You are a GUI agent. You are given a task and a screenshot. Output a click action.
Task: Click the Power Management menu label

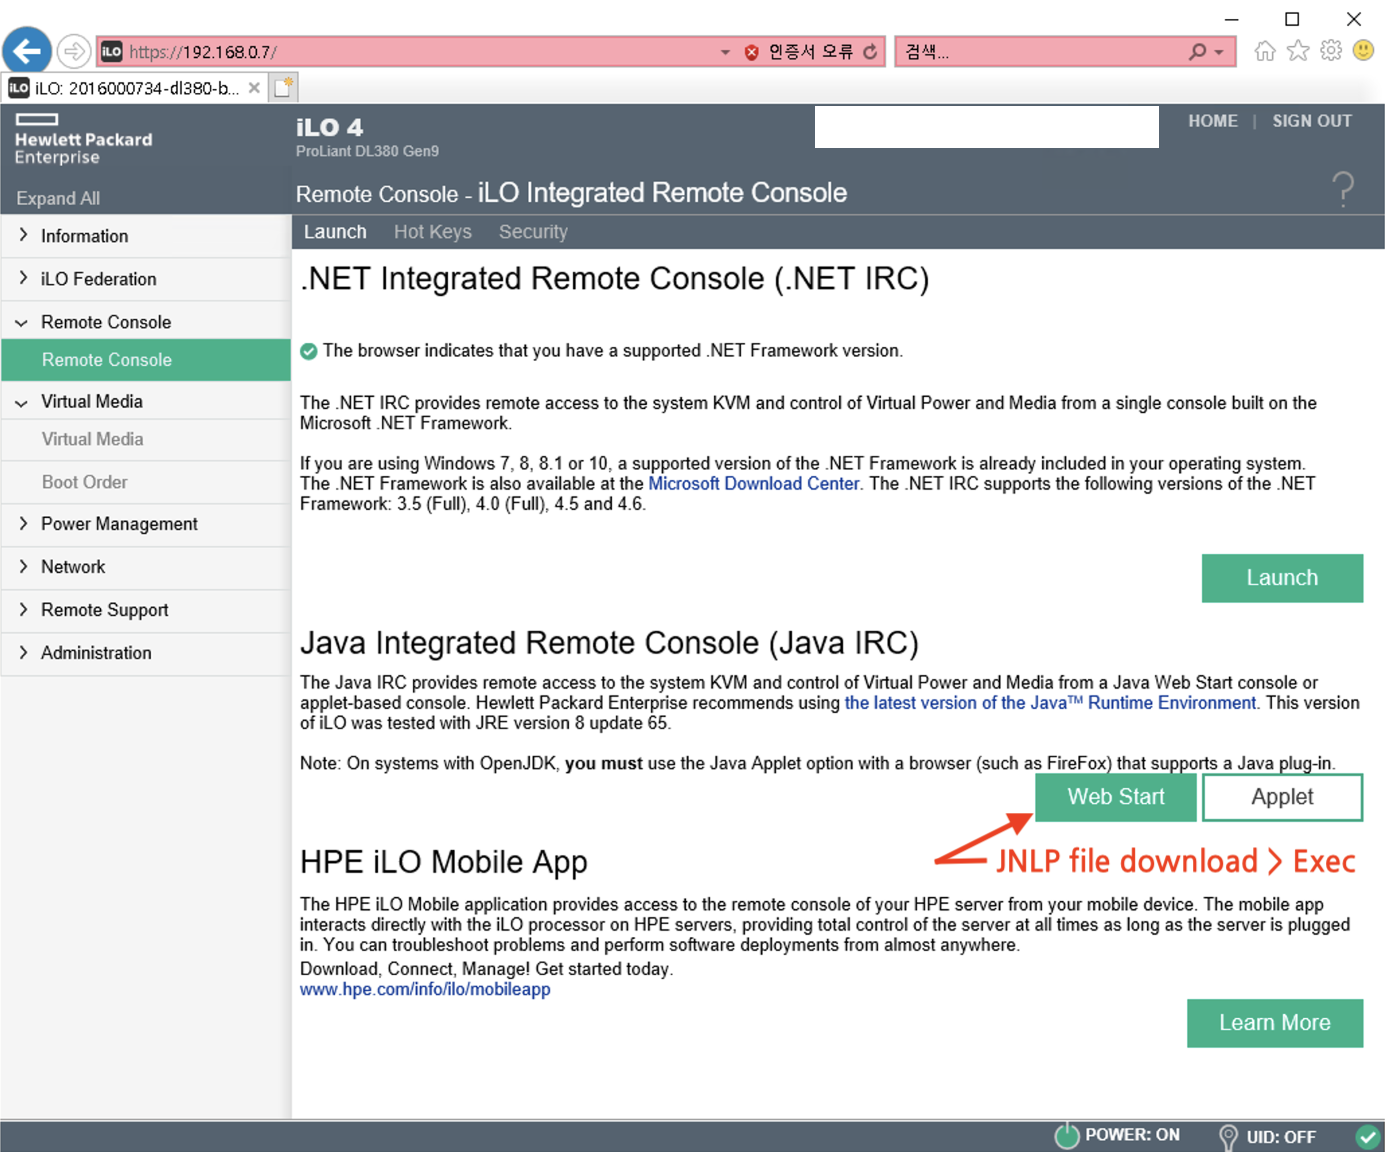click(119, 524)
